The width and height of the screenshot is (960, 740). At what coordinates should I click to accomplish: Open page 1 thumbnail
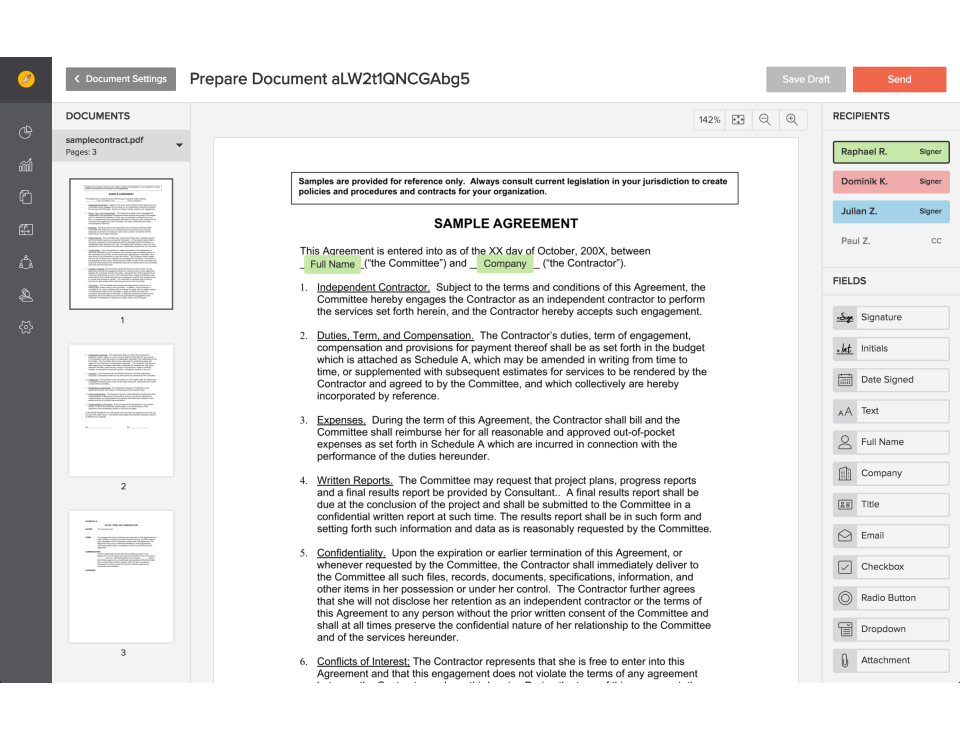(121, 244)
